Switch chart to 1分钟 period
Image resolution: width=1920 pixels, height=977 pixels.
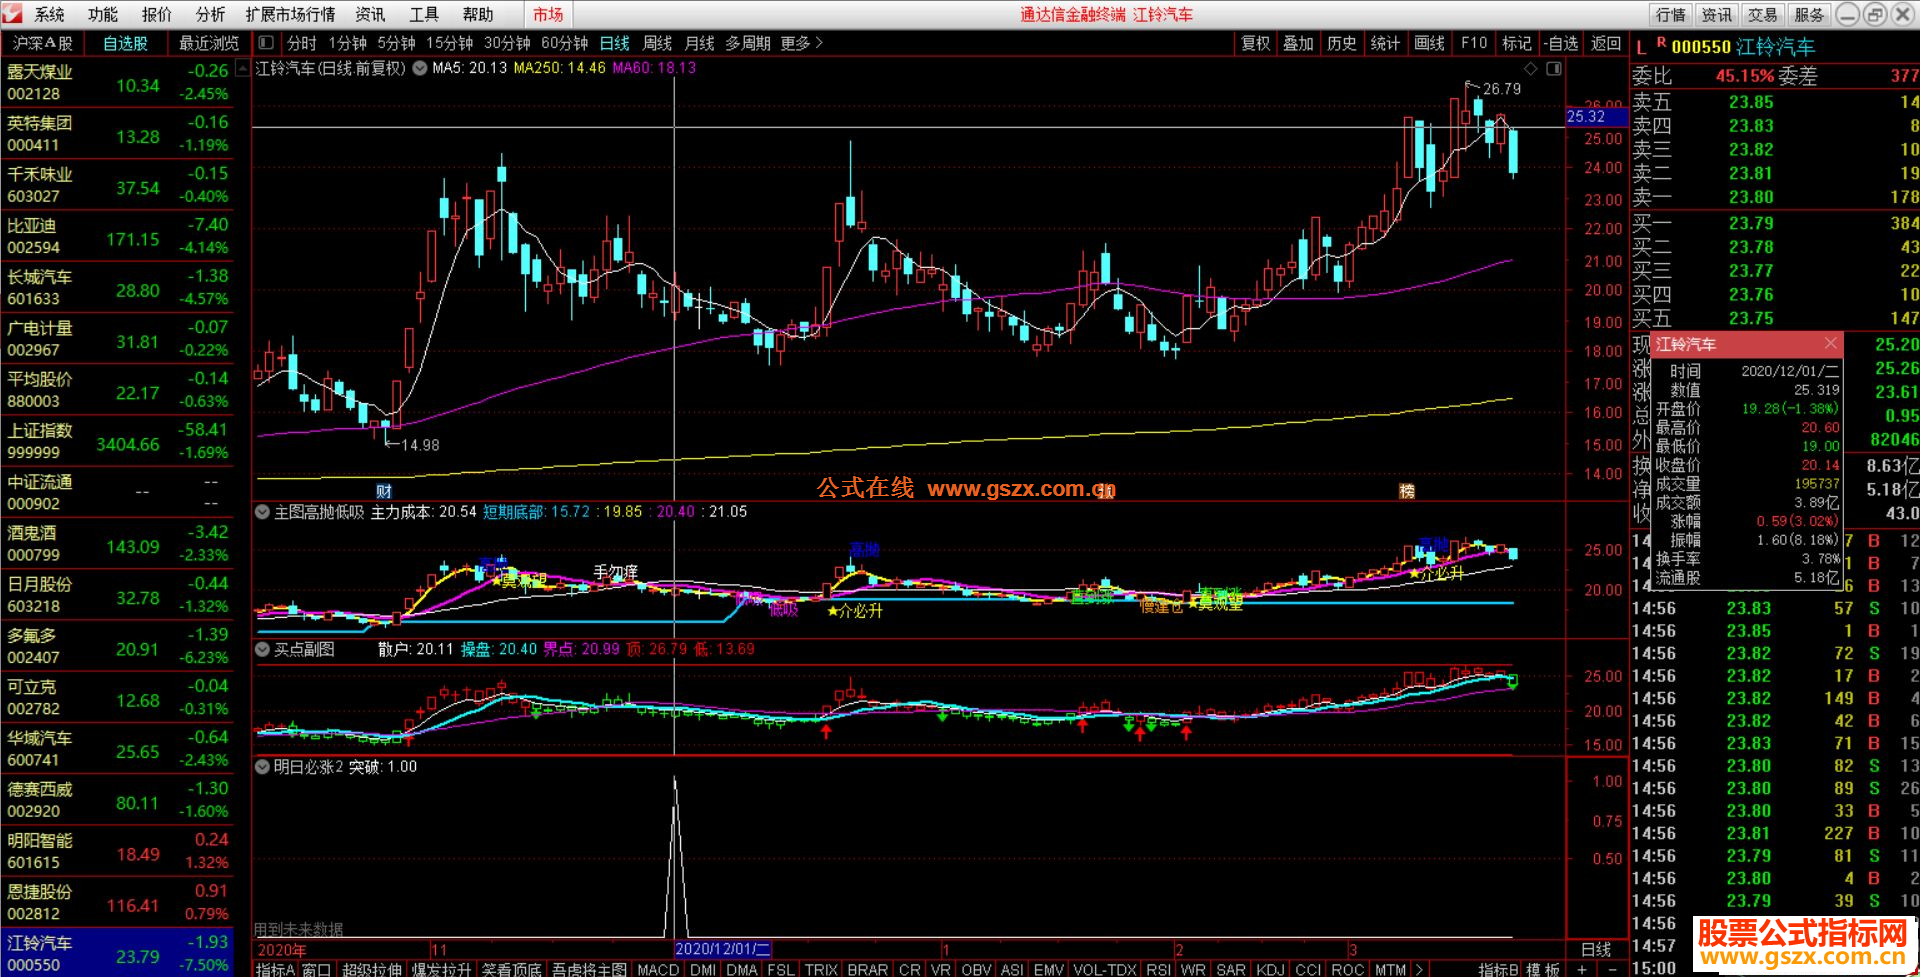point(348,43)
